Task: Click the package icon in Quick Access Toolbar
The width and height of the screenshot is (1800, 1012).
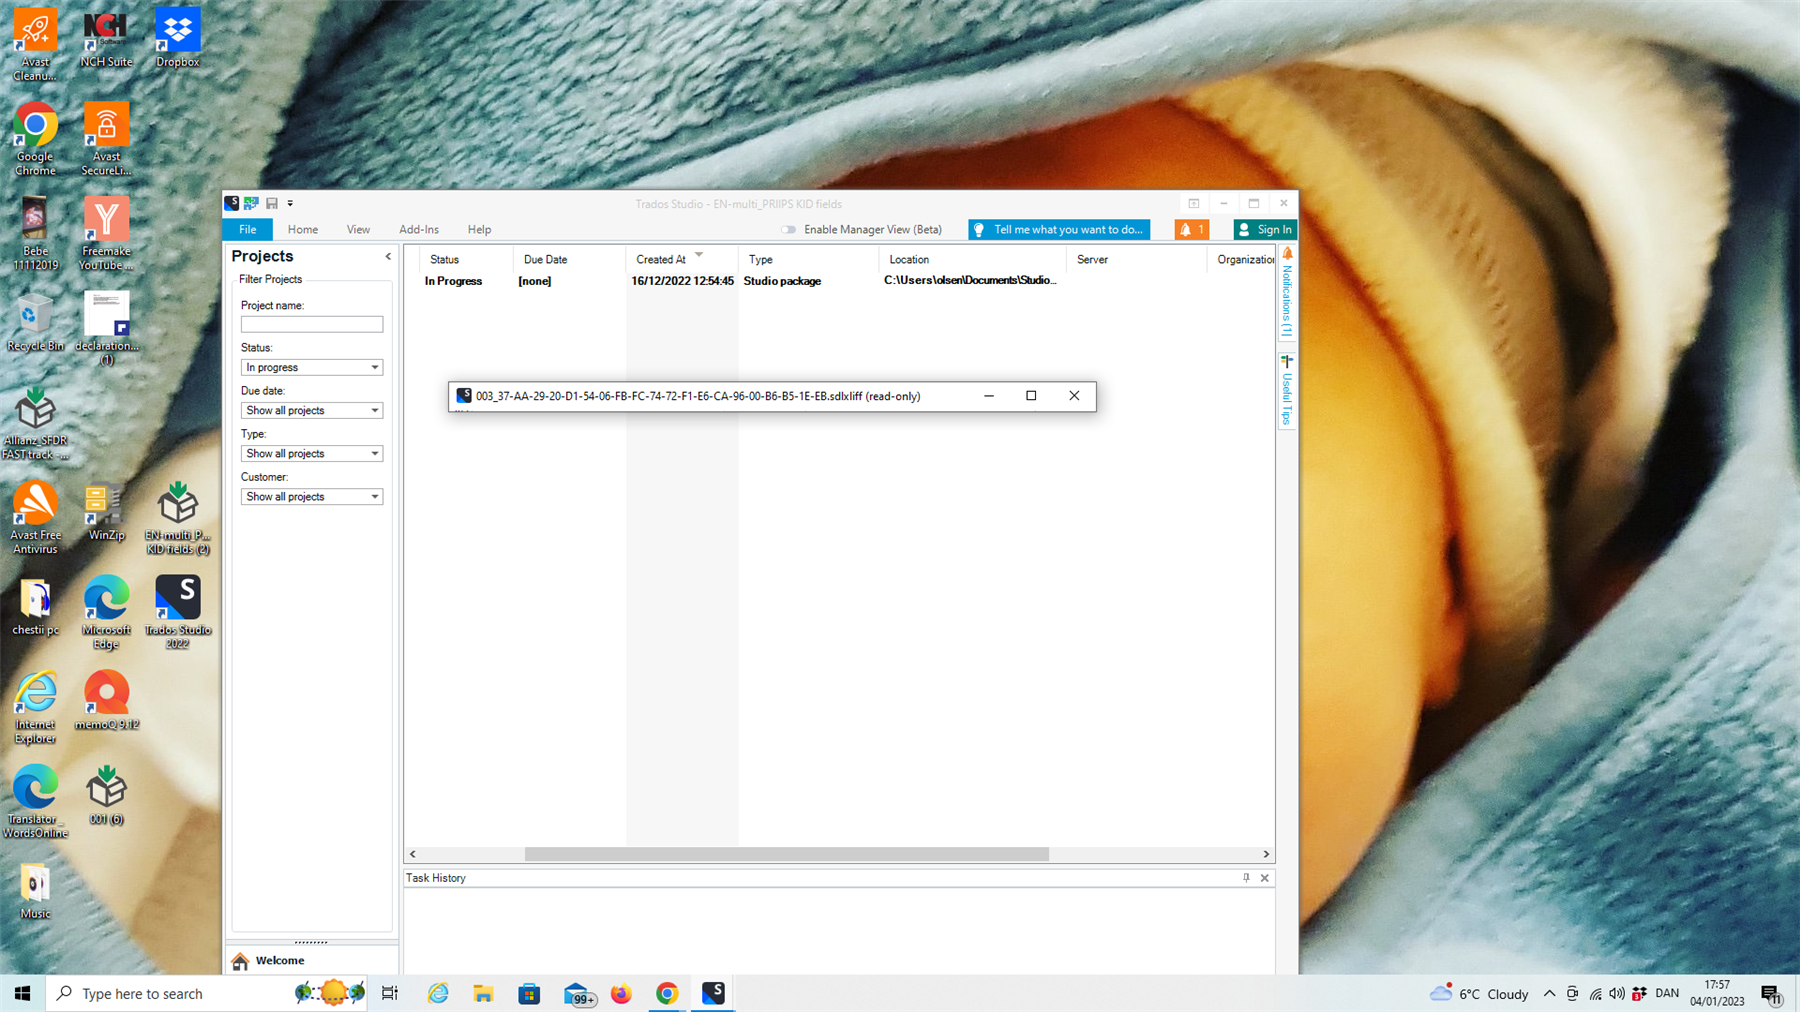Action: (x=252, y=203)
